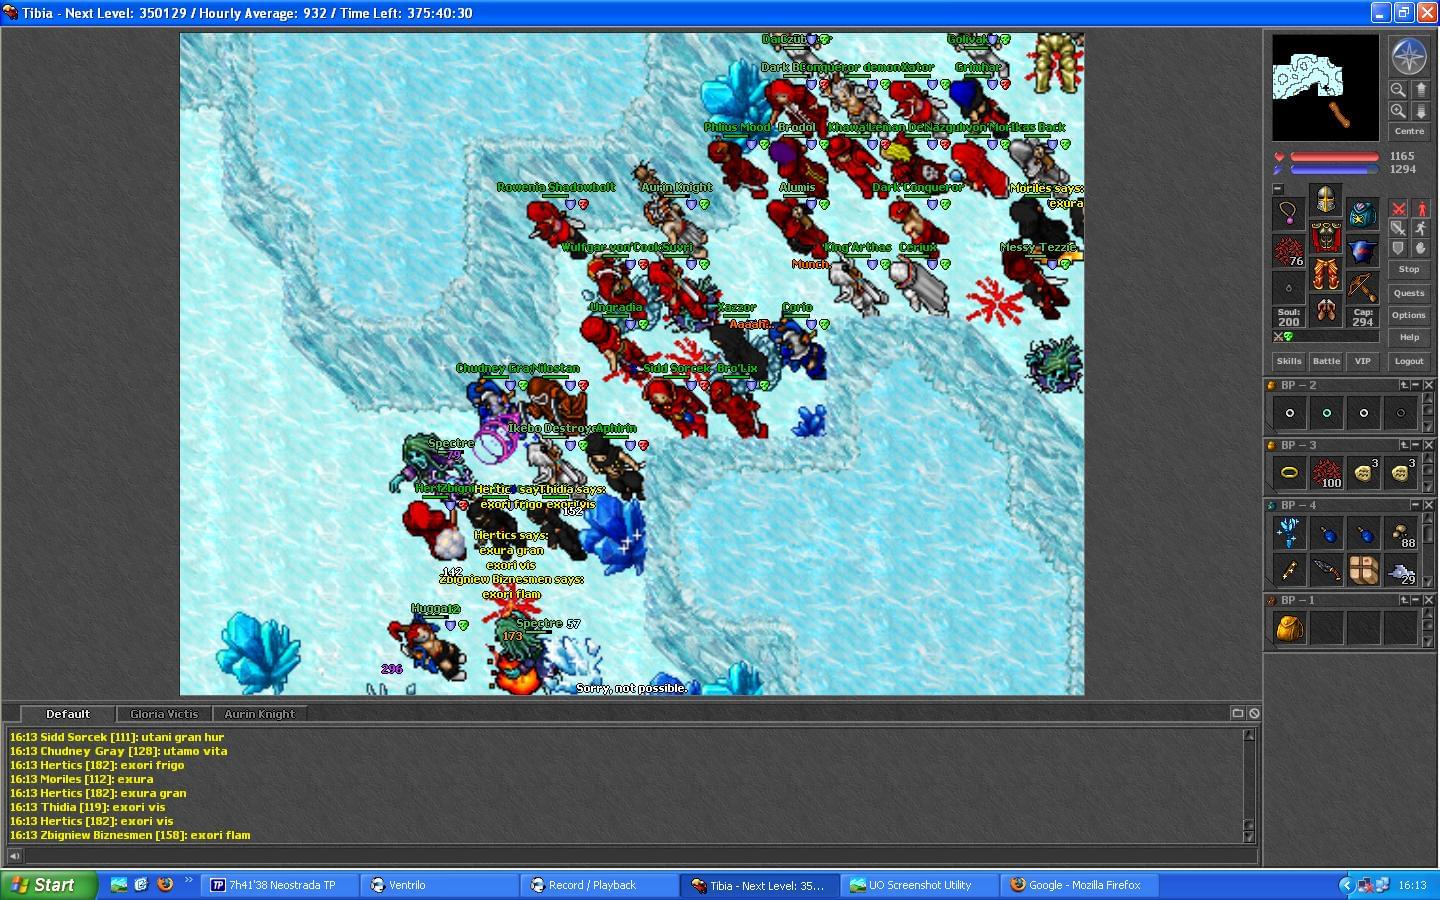Go up a level in BP – 2

pyautogui.click(x=1404, y=385)
